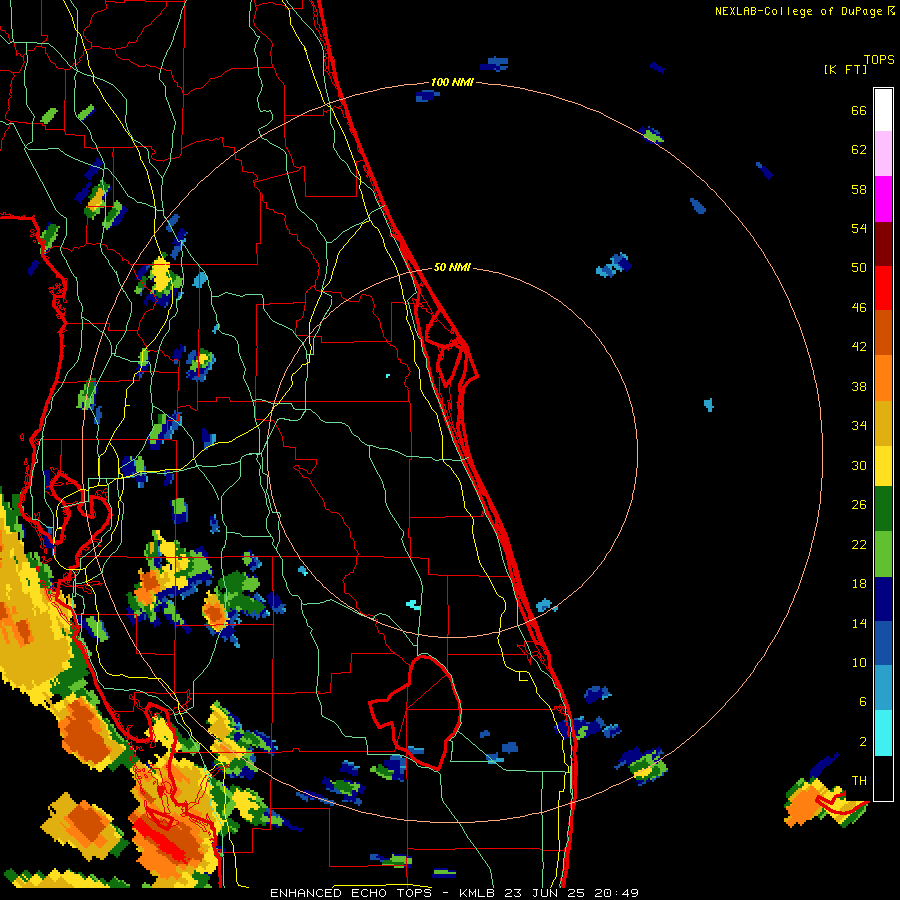
Task: Select the orange 38 kft legend swatch
Action: click(x=883, y=378)
